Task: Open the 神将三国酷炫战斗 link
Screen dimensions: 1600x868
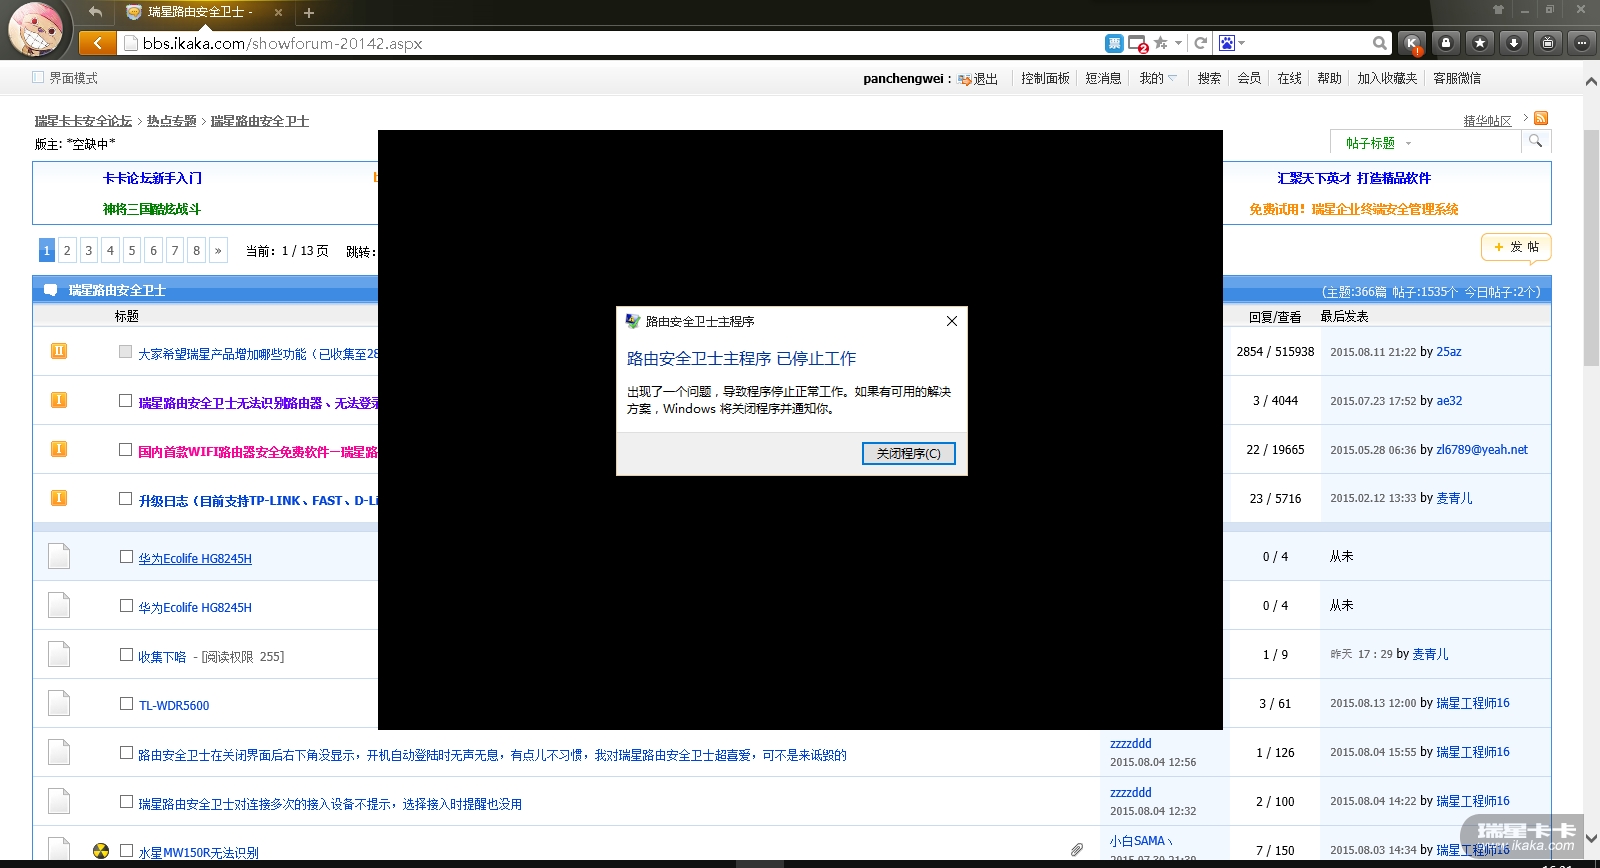Action: (x=152, y=209)
